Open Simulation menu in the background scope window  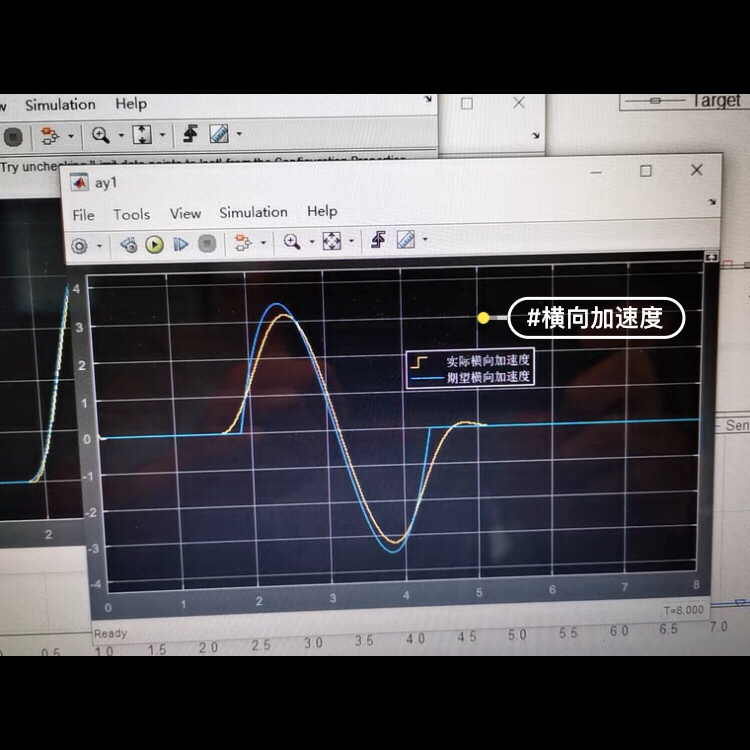[x=60, y=104]
